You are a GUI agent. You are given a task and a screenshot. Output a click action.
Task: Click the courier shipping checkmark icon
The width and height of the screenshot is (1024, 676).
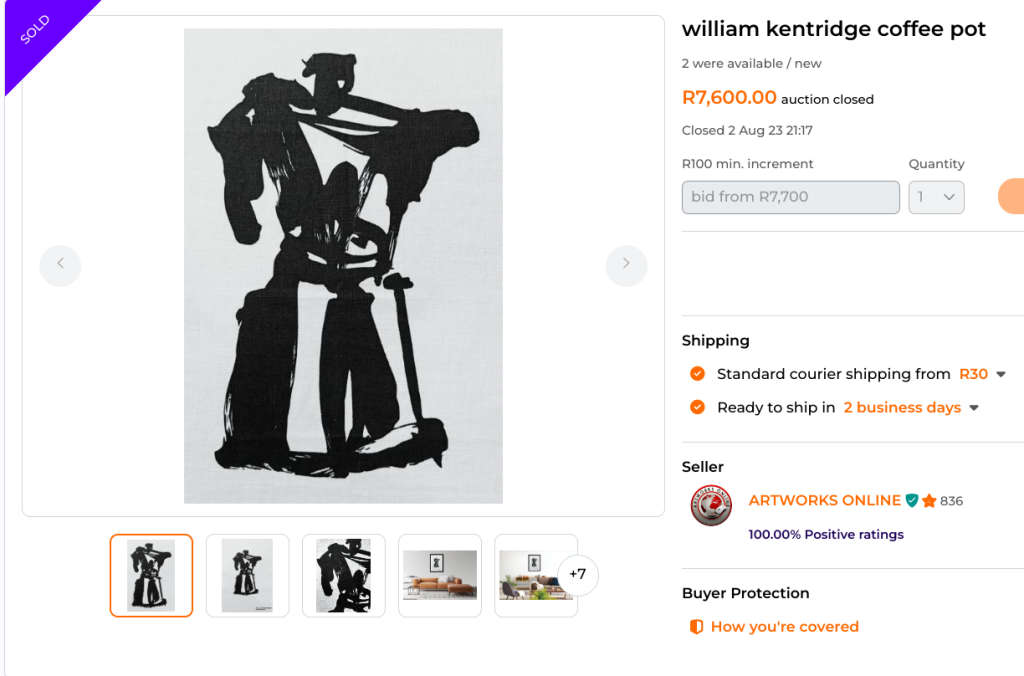[x=697, y=373]
